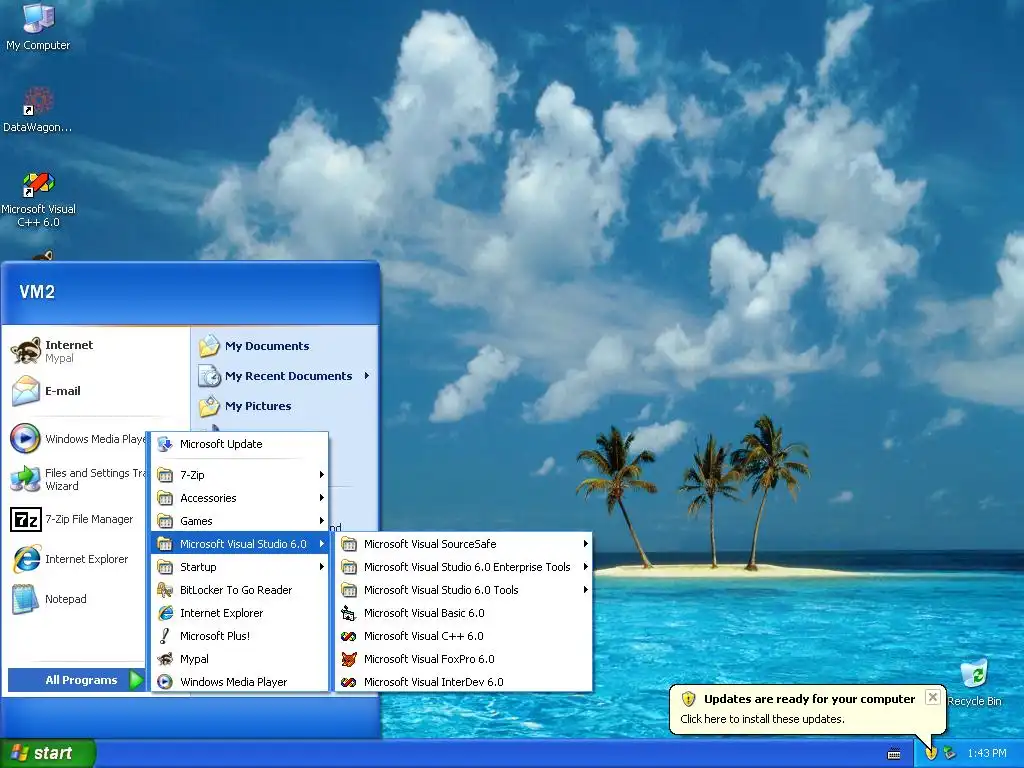
Task: Click the 1:43 PM taskbar clock
Action: point(987,753)
